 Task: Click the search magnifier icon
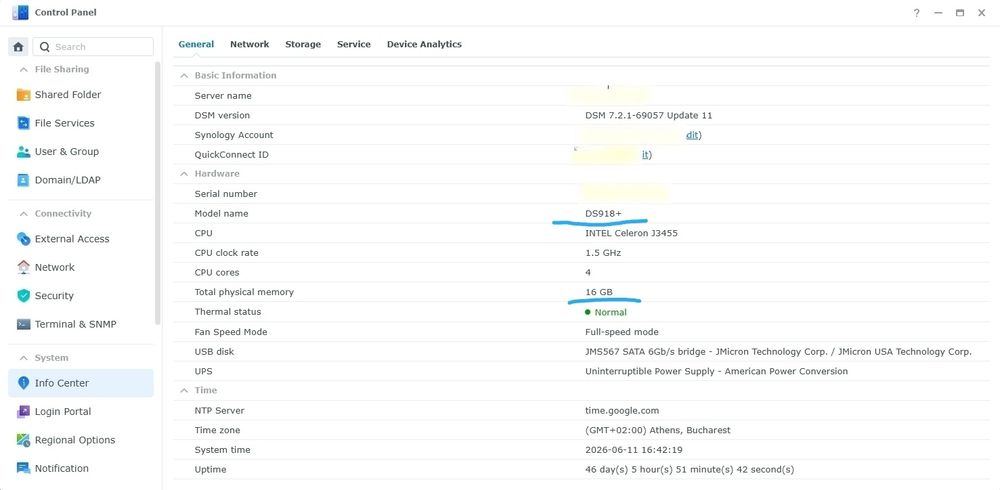click(x=45, y=47)
